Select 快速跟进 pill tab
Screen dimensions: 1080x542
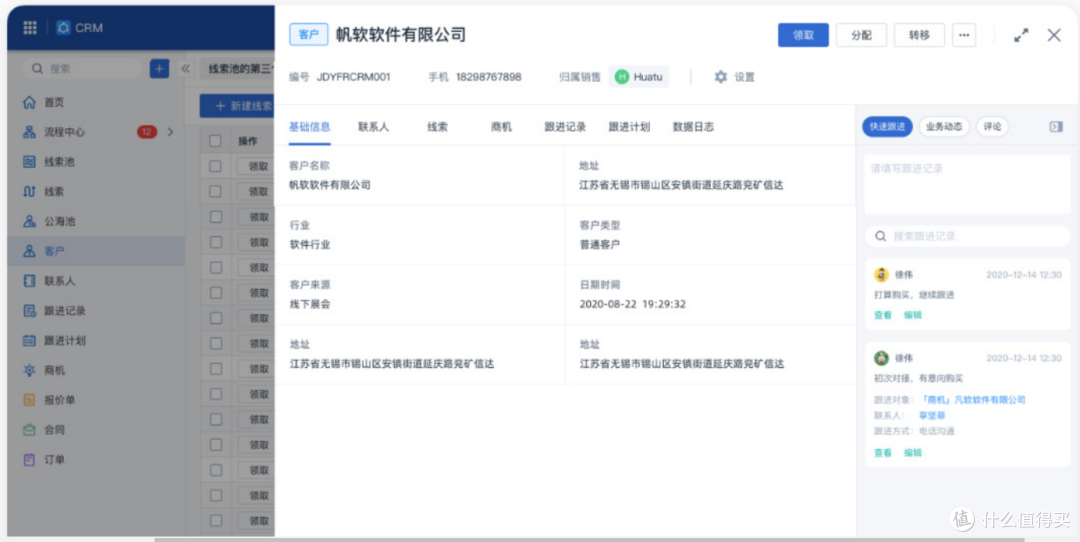(887, 127)
